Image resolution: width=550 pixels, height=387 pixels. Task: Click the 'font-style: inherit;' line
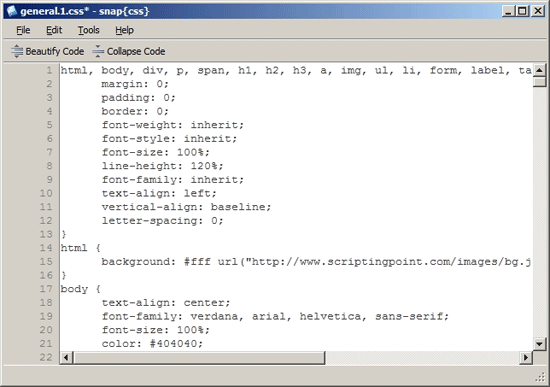click(169, 139)
